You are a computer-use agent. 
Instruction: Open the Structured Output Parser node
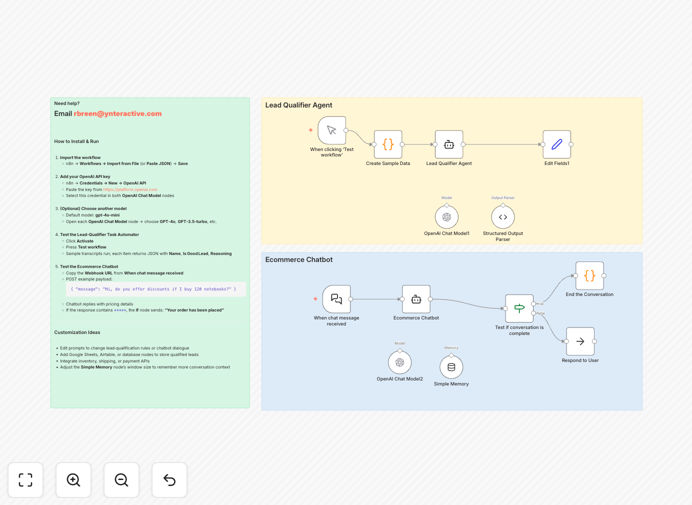503,217
